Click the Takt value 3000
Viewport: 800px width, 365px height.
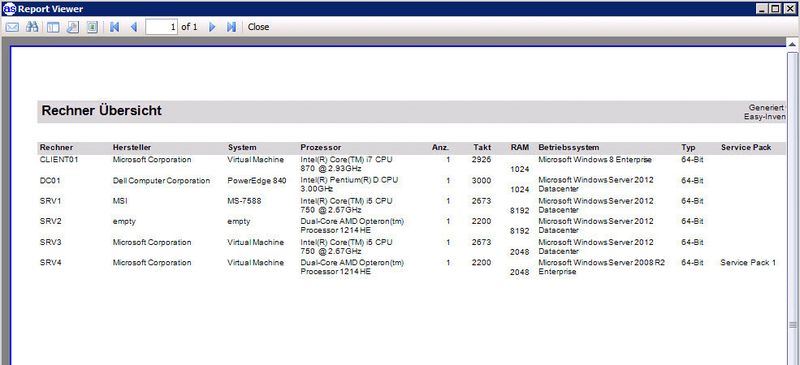[482, 181]
